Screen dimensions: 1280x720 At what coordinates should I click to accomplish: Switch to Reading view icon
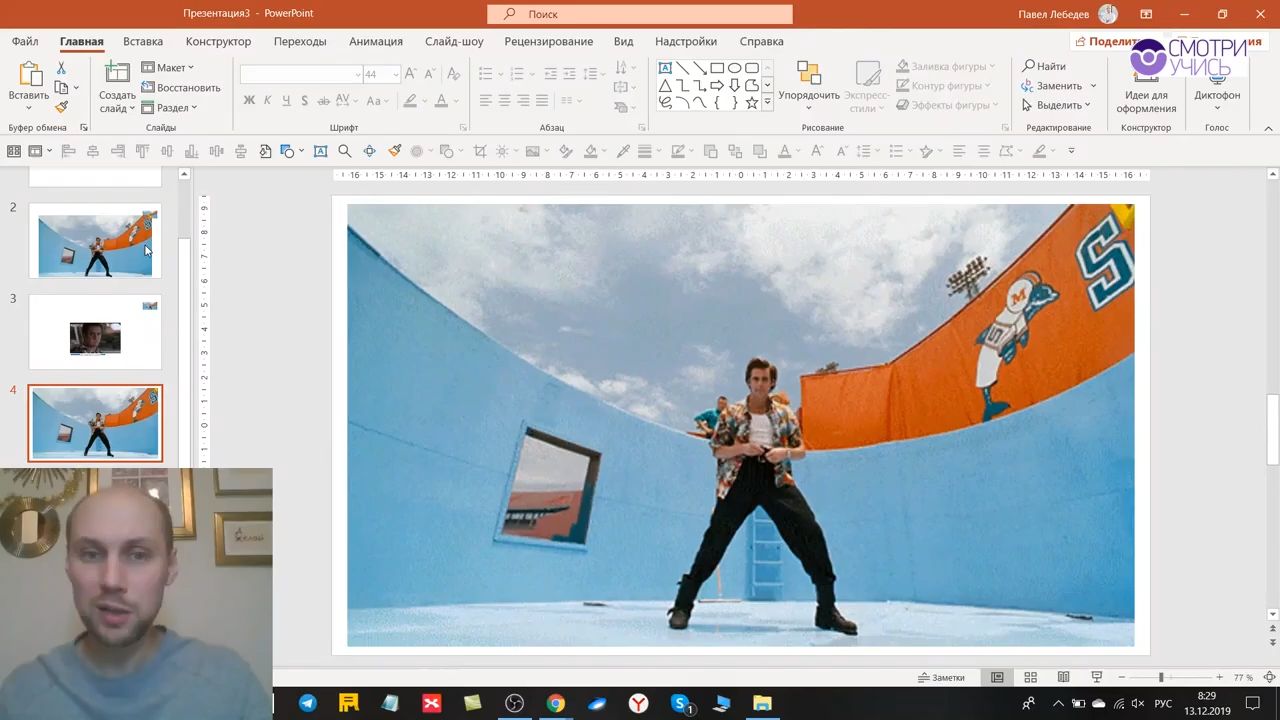(1063, 677)
